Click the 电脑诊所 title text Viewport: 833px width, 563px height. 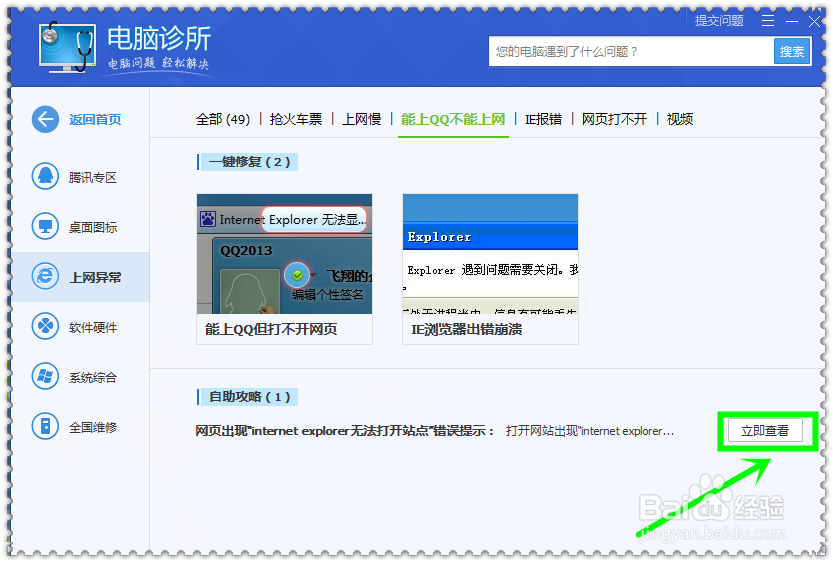click(x=159, y=38)
